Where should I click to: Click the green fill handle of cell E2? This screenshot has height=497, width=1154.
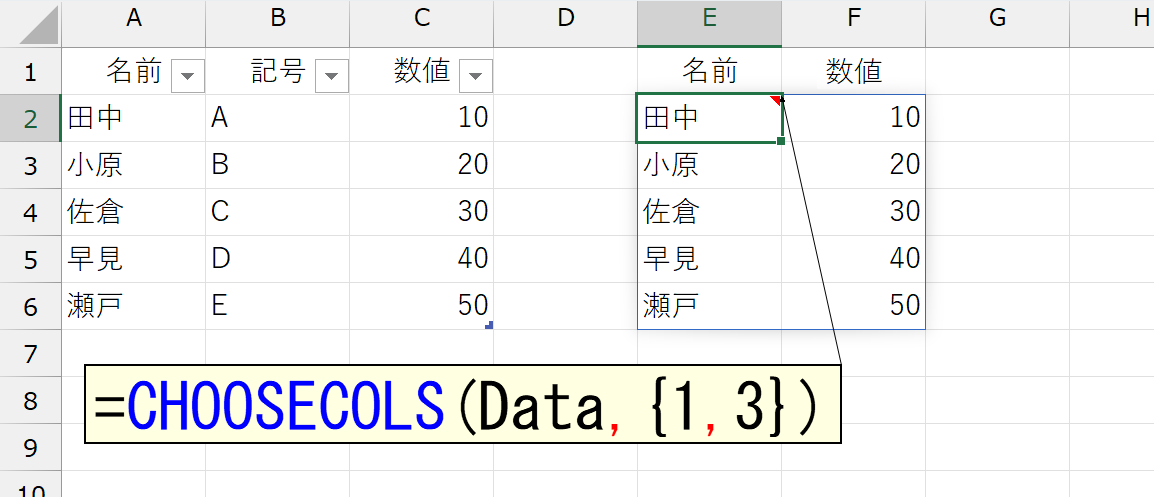click(x=781, y=141)
